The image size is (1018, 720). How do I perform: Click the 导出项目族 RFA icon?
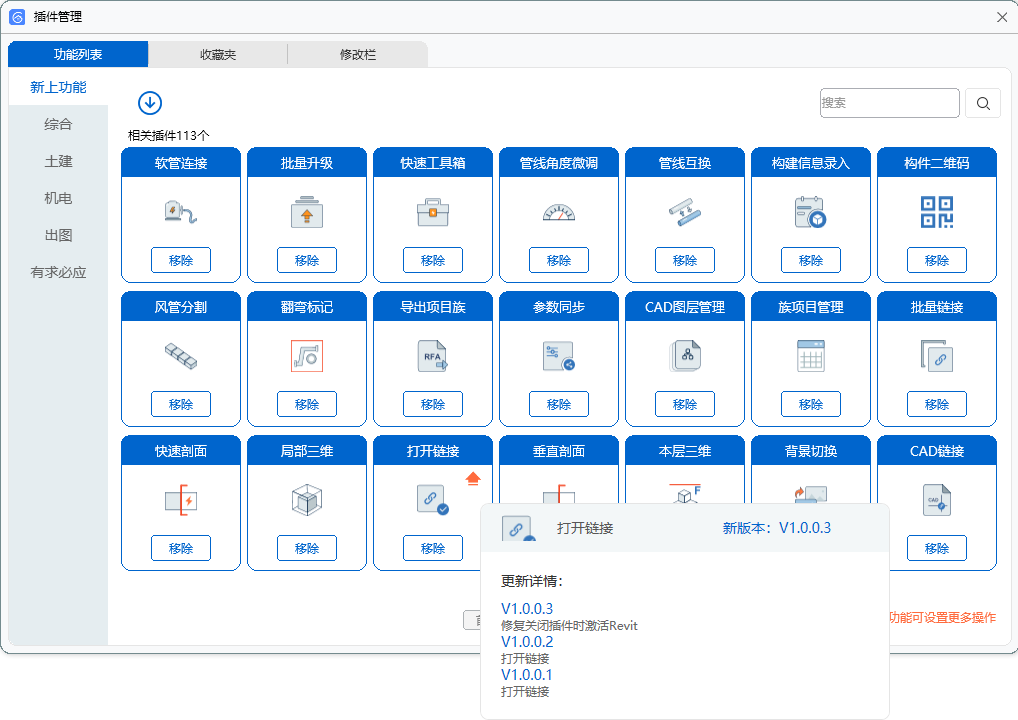(x=432, y=356)
